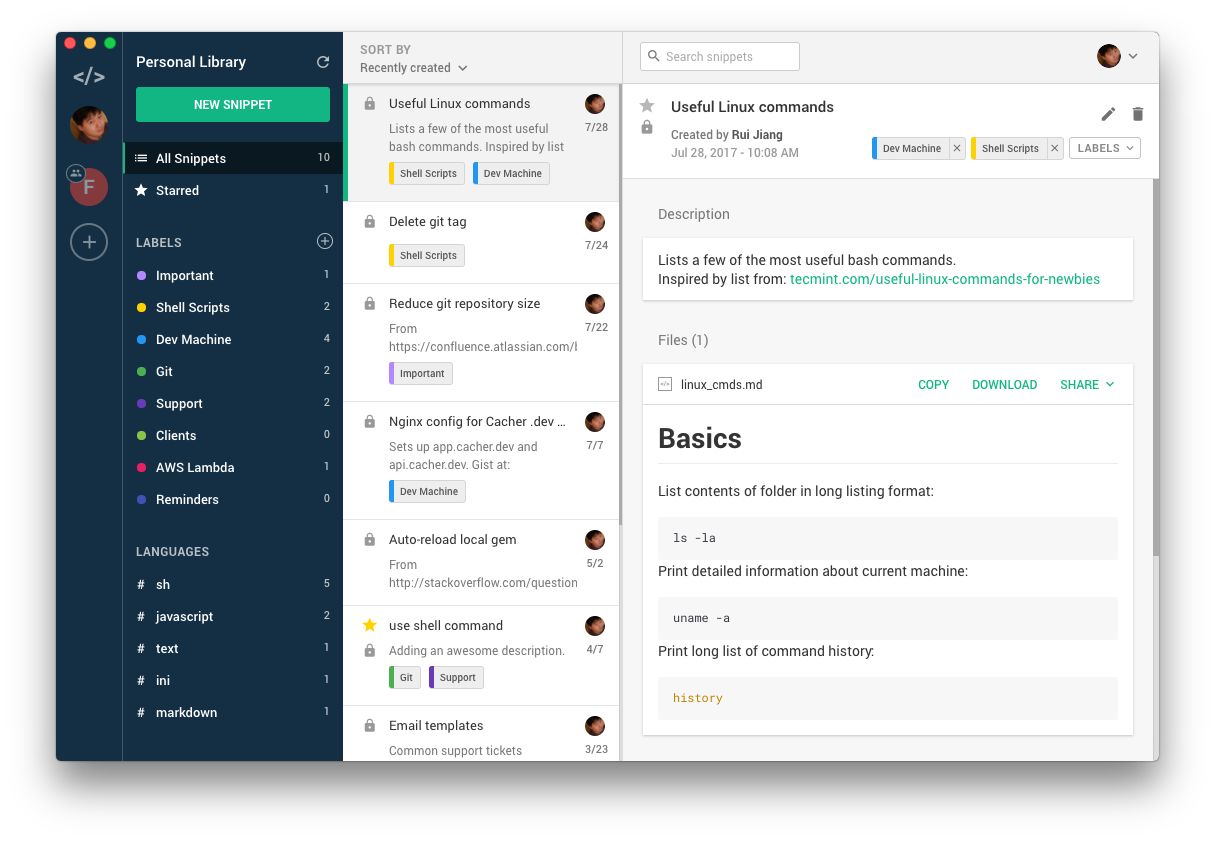Viewport: 1215px width, 841px height.
Task: Click the code snippet app logo icon
Action: tap(88, 75)
